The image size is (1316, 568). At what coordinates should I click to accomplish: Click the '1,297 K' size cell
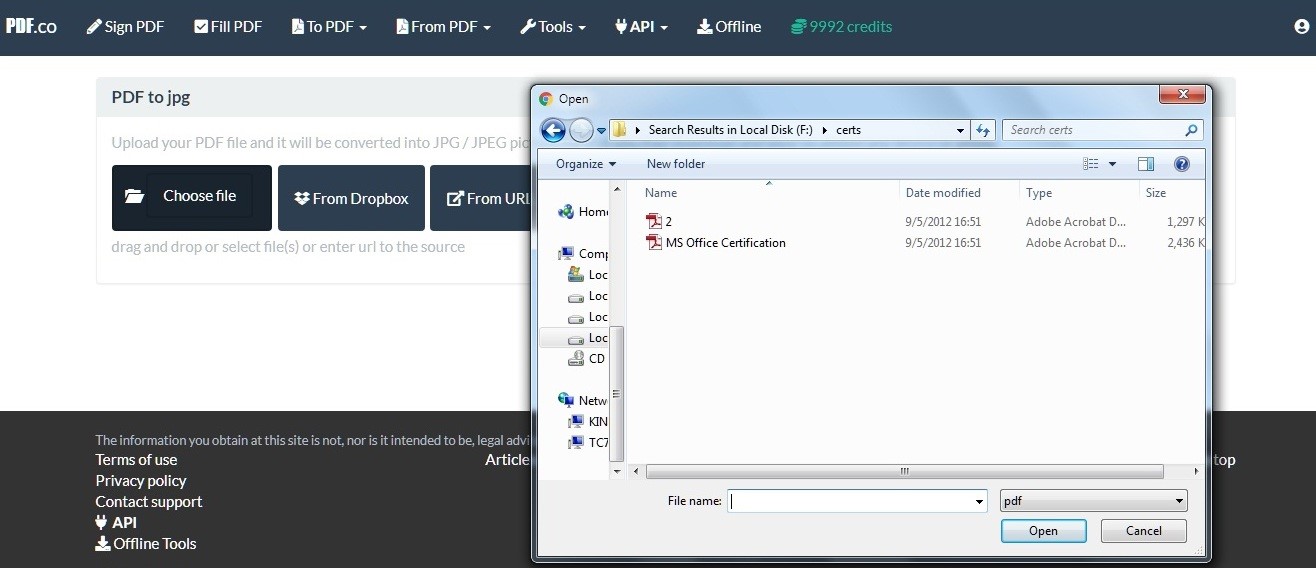coord(1185,222)
